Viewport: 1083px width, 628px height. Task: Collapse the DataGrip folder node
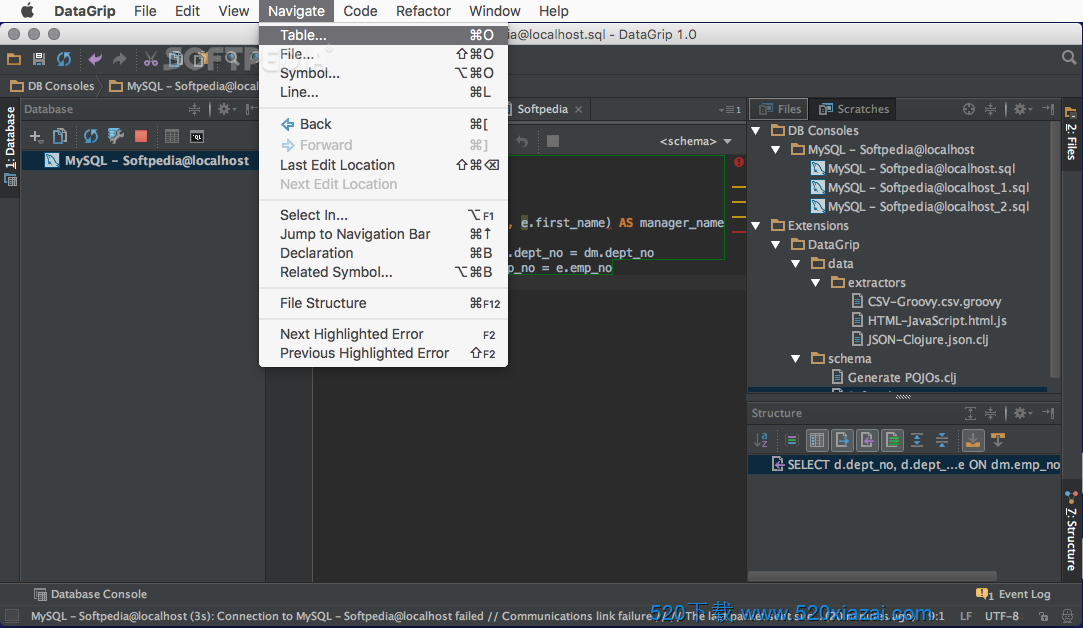(x=776, y=245)
